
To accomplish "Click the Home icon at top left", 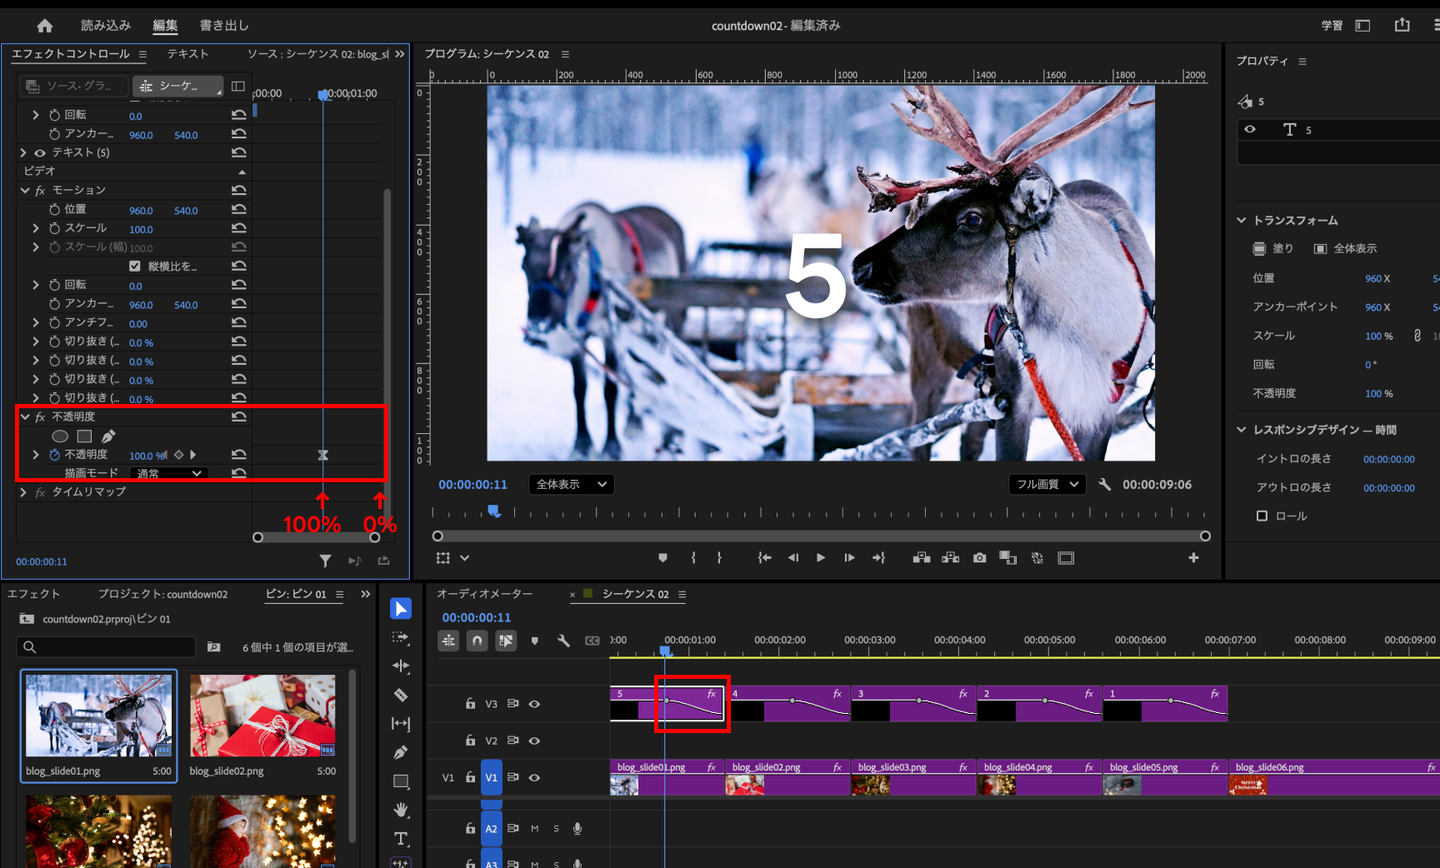I will coord(44,26).
